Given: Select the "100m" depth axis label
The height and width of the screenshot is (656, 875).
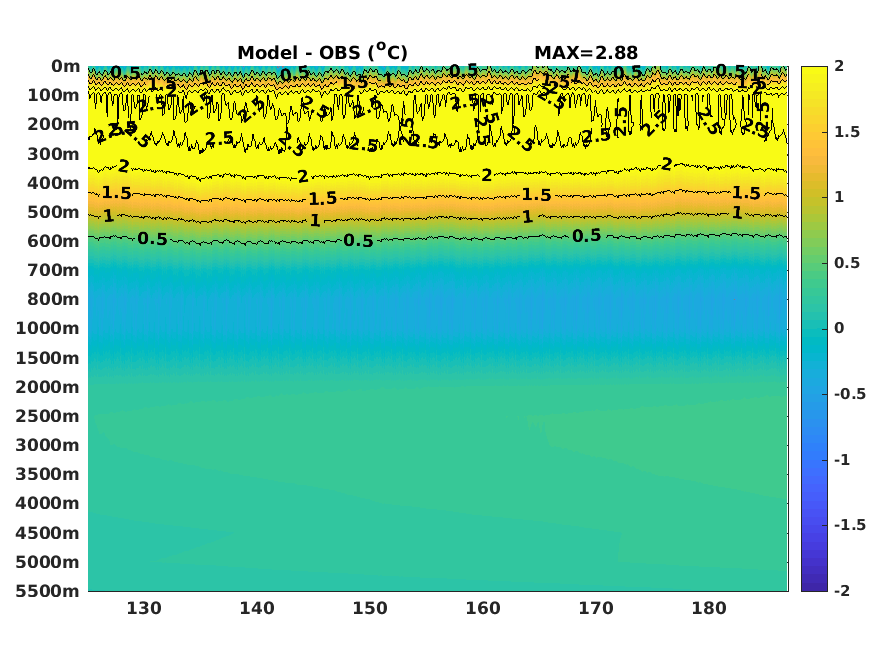Looking at the screenshot, I should tap(54, 95).
